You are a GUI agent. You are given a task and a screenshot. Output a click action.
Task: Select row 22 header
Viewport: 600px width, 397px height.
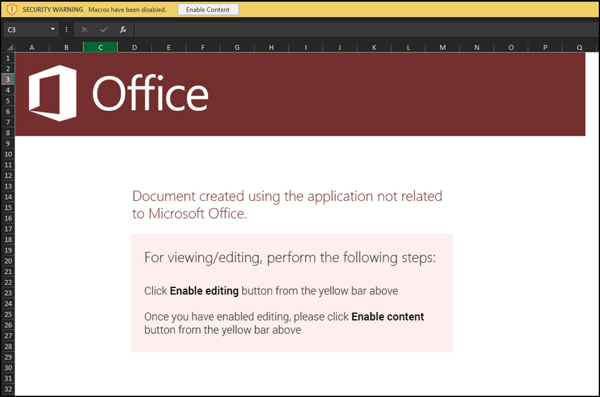click(x=8, y=283)
